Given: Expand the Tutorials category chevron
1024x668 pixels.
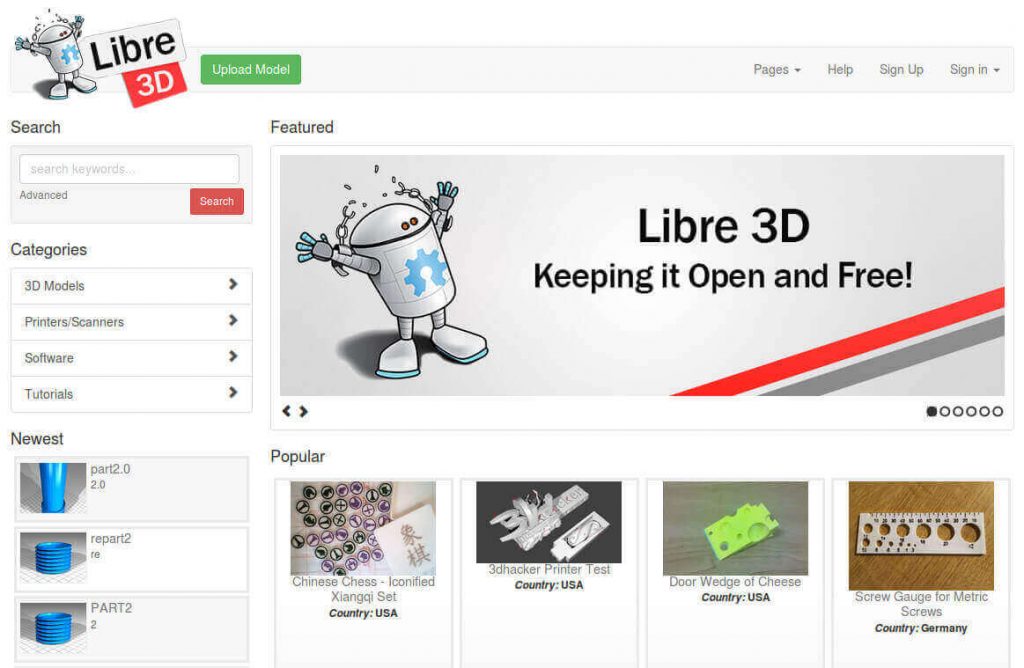Looking at the screenshot, I should [x=232, y=392].
